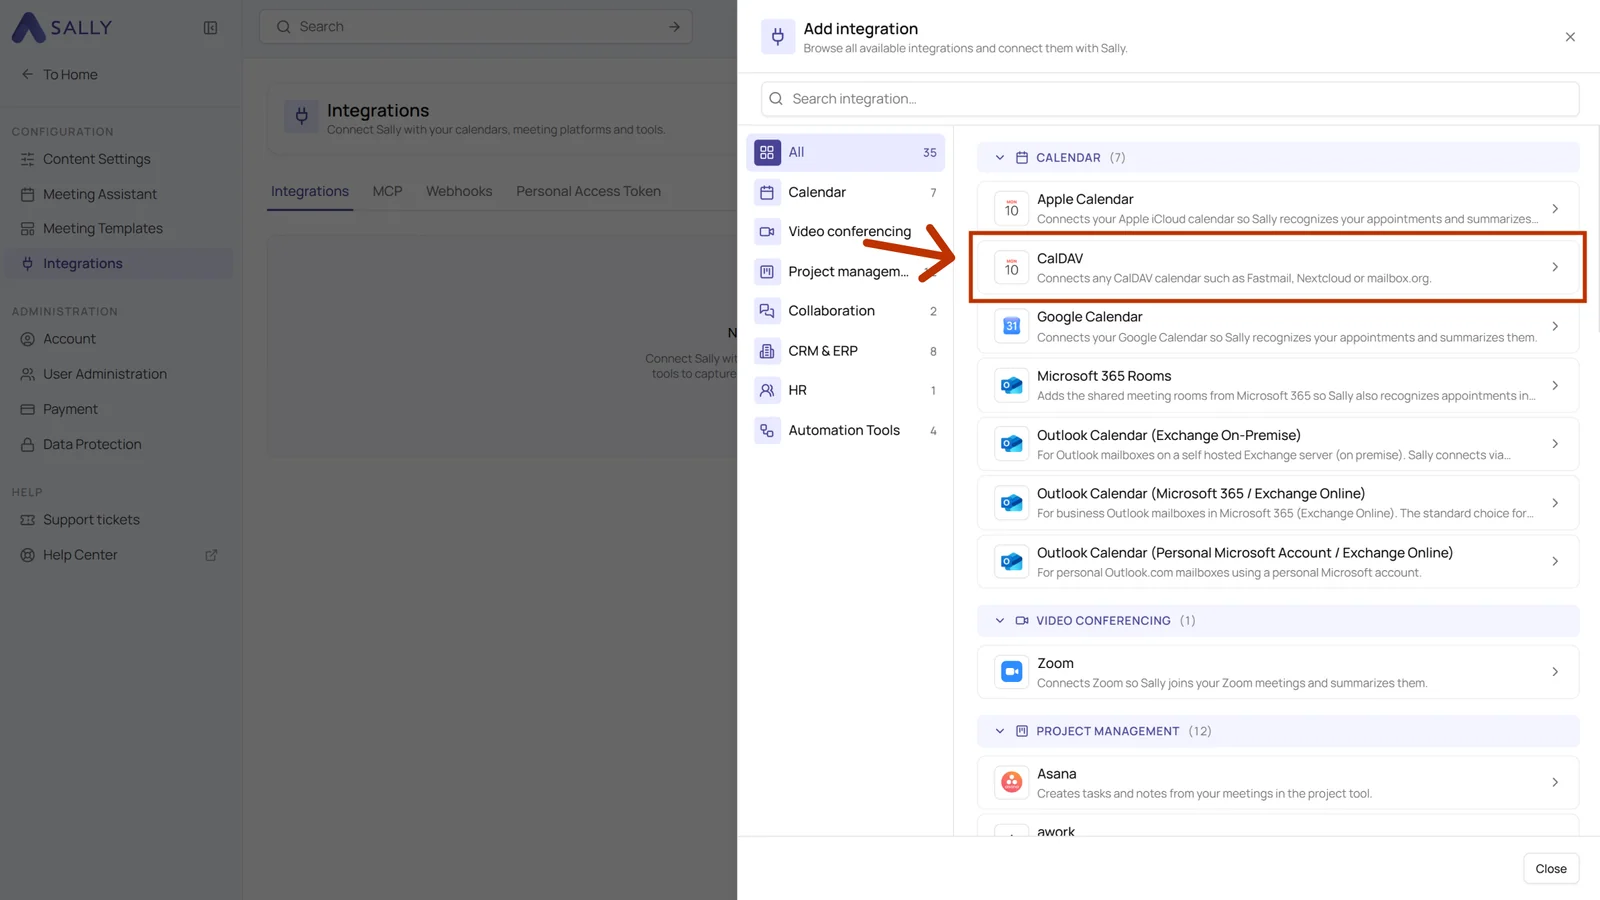
Task: Collapse the CALENDAR section
Action: (999, 158)
